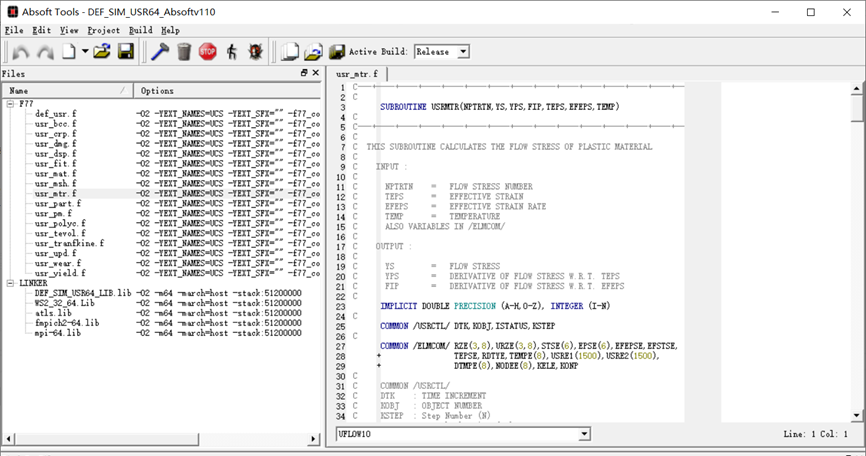Open the Build menu

click(140, 30)
